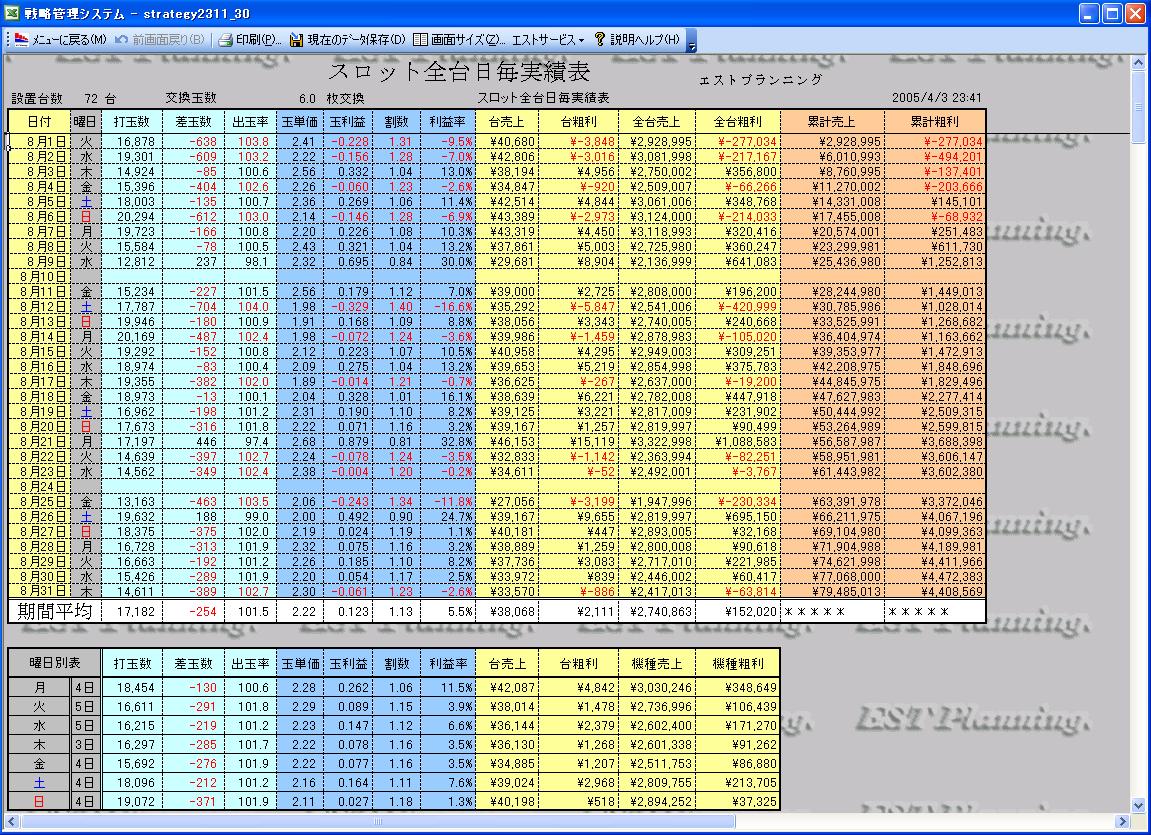
Task: Click the 機種売上 column header
Action: 657,663
